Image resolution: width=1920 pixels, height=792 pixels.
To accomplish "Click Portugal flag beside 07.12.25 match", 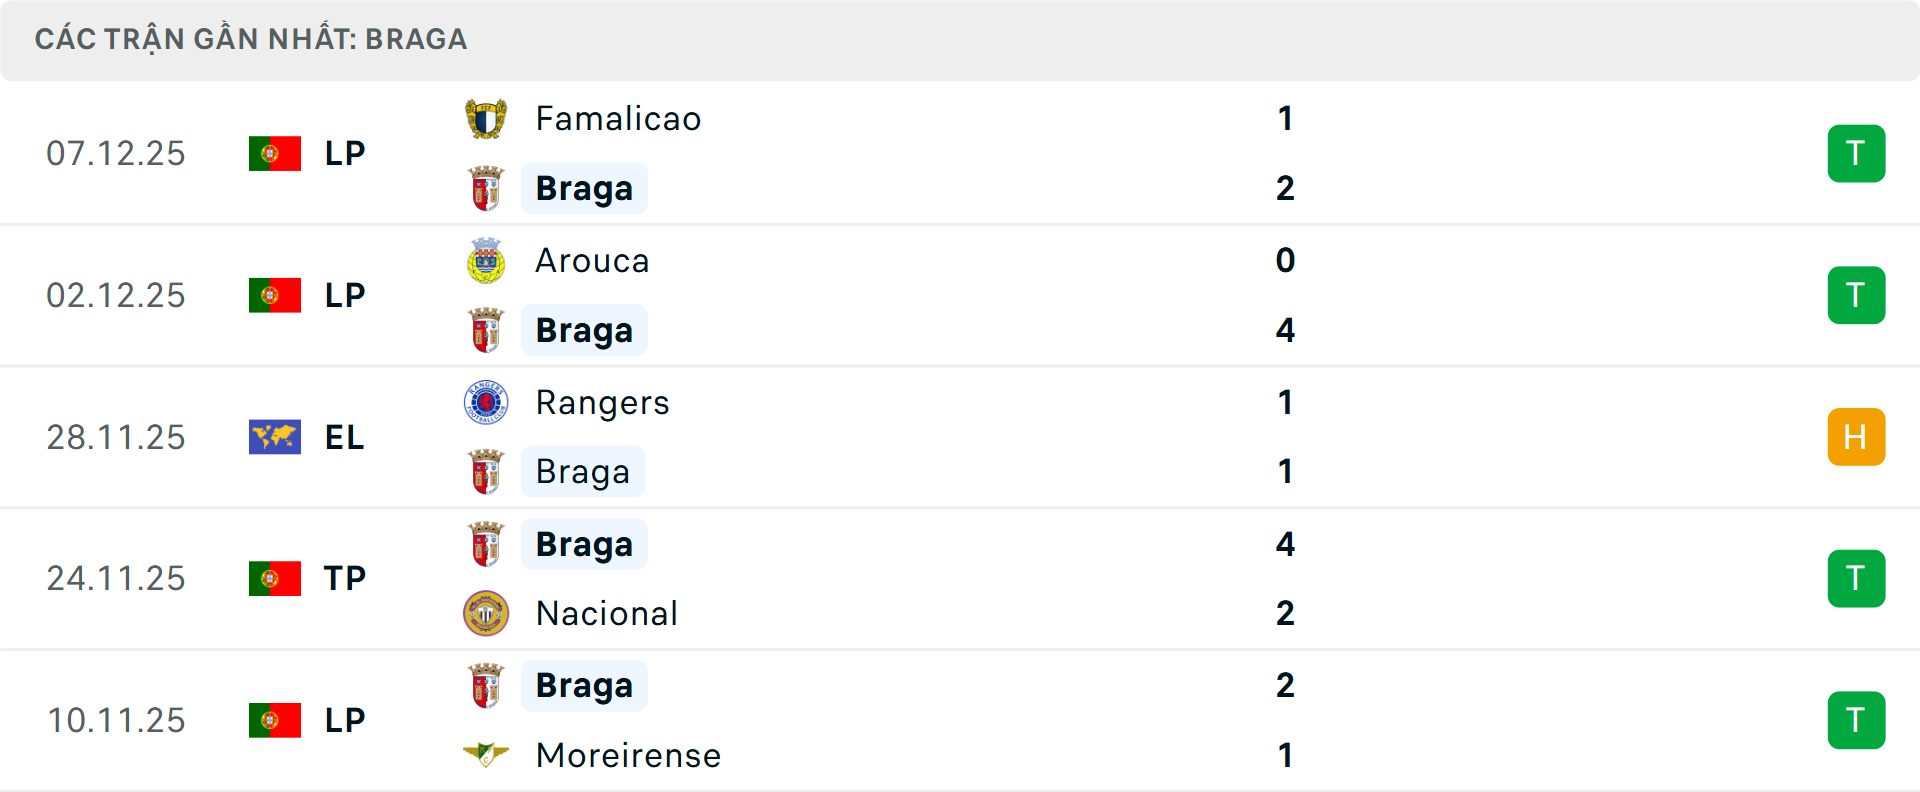I will (x=275, y=154).
